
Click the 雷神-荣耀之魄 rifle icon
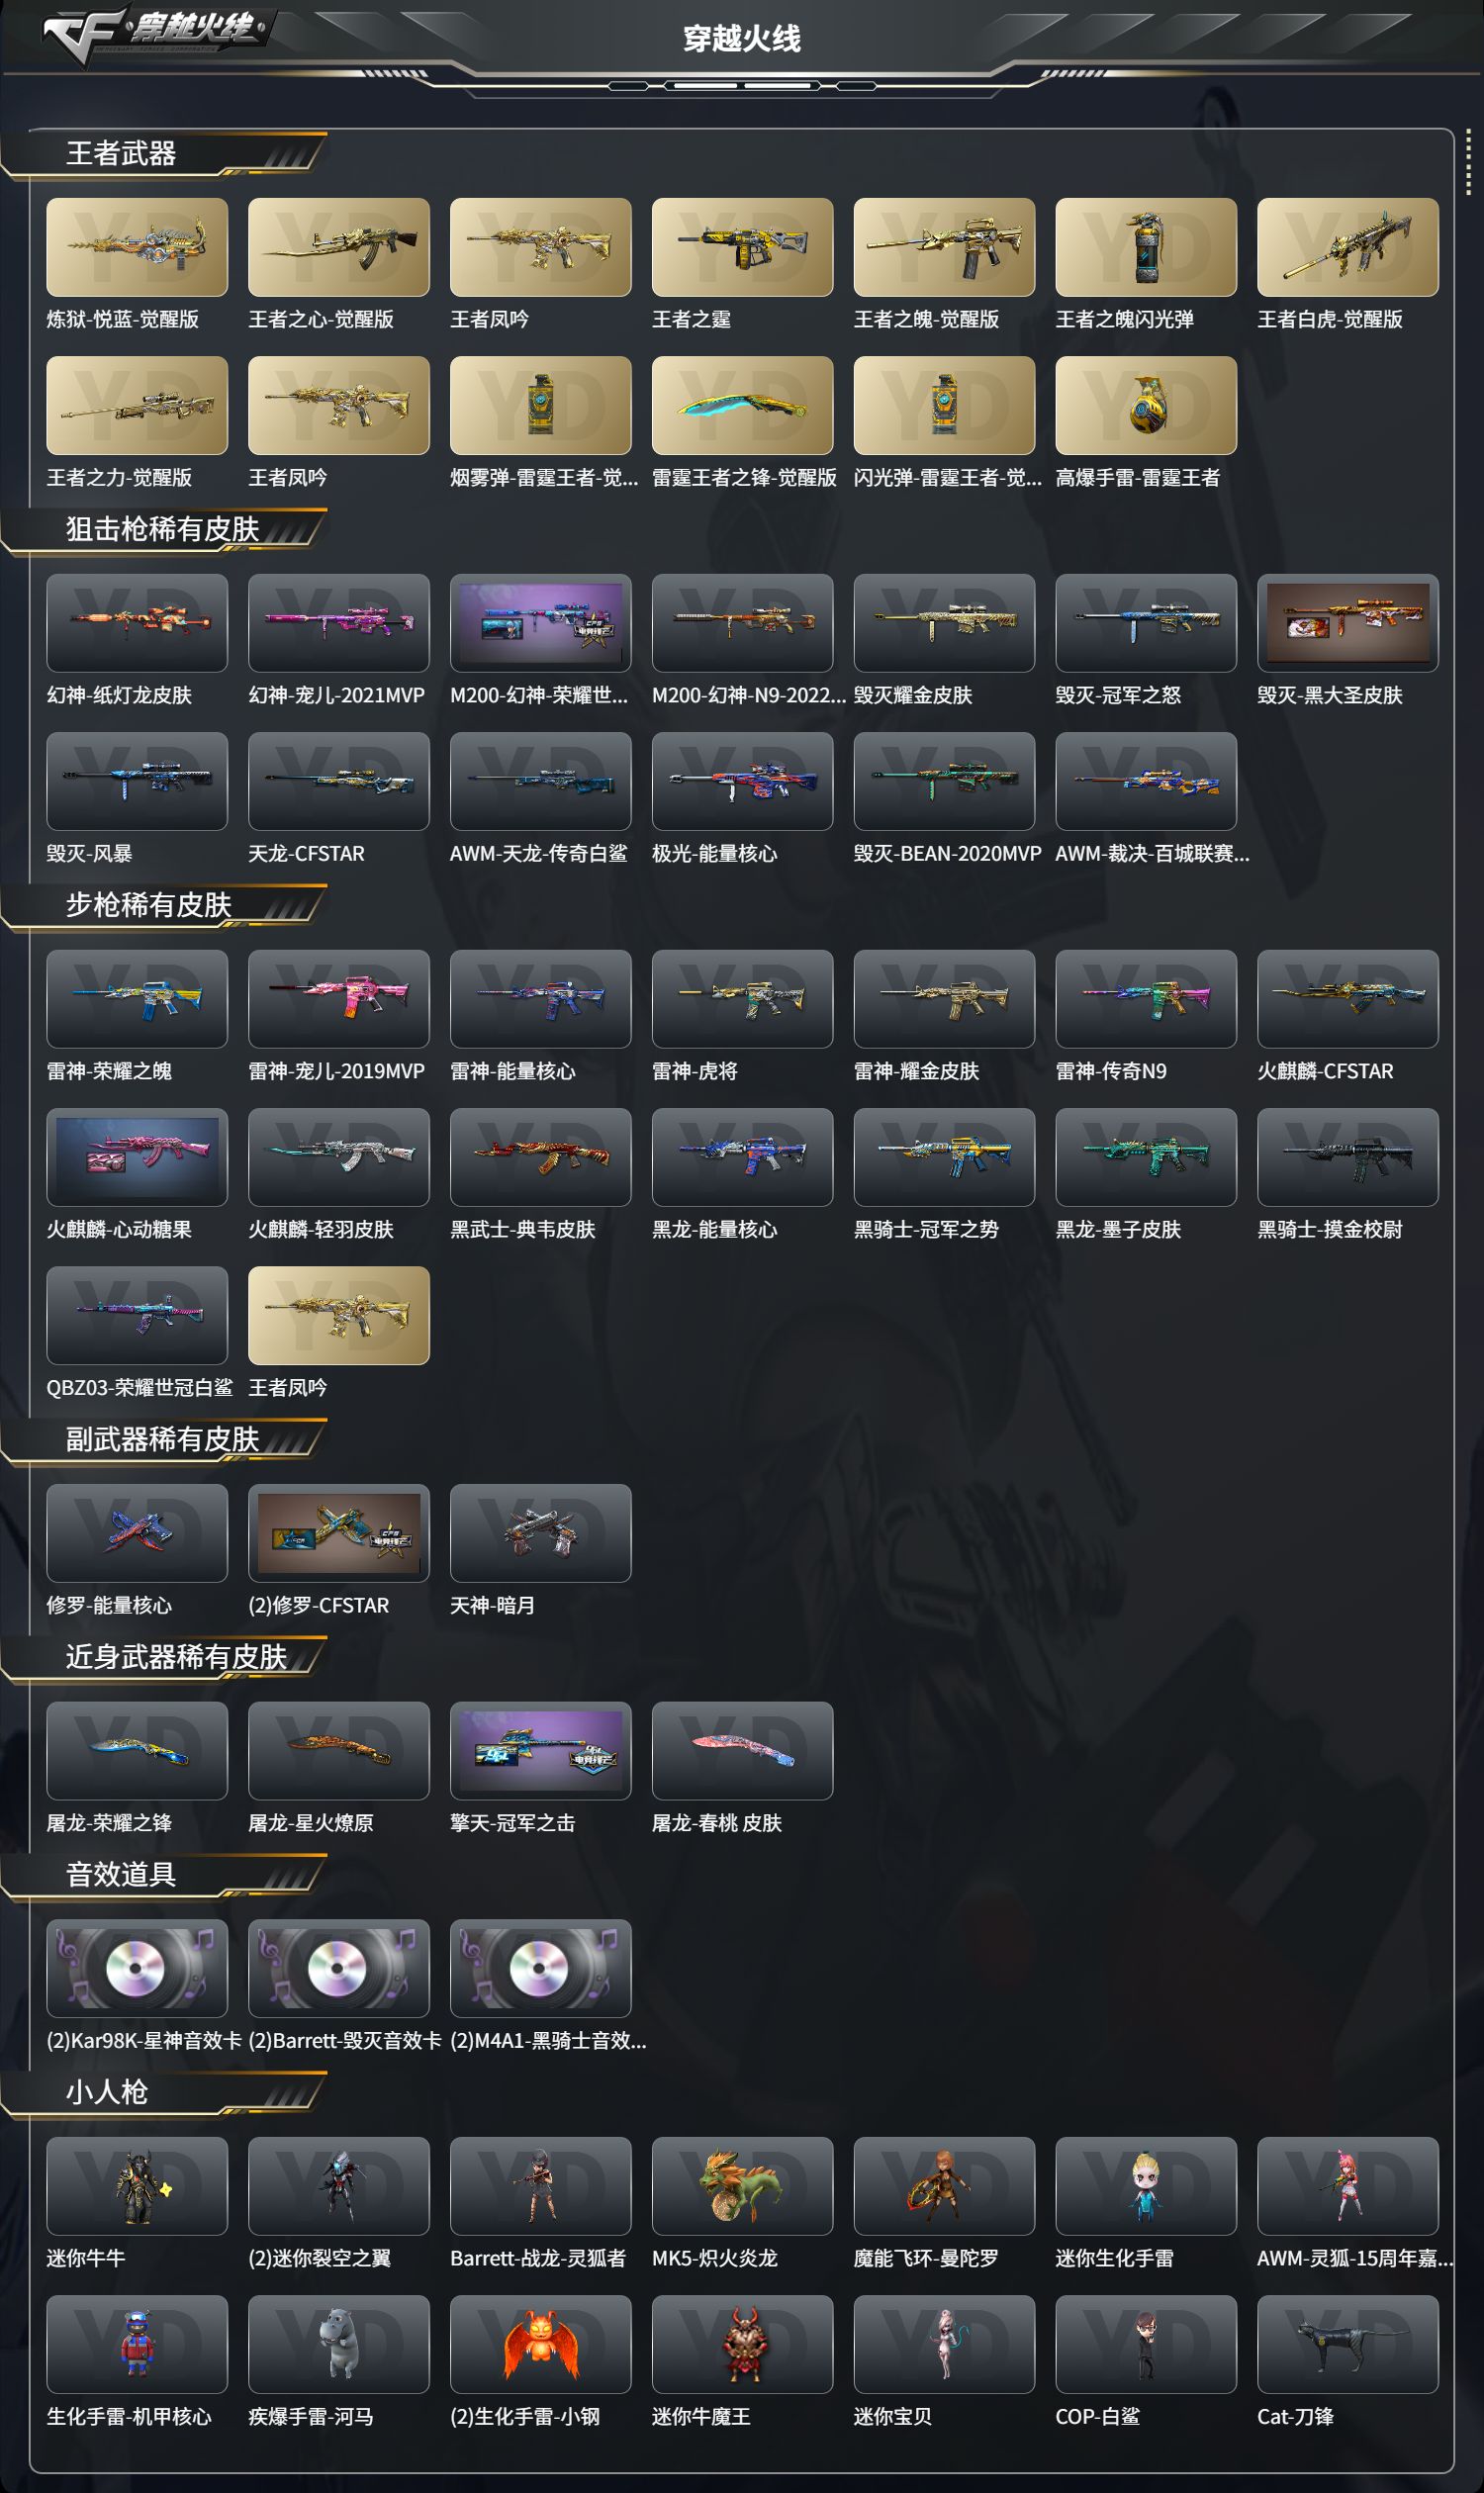pyautogui.click(x=137, y=999)
